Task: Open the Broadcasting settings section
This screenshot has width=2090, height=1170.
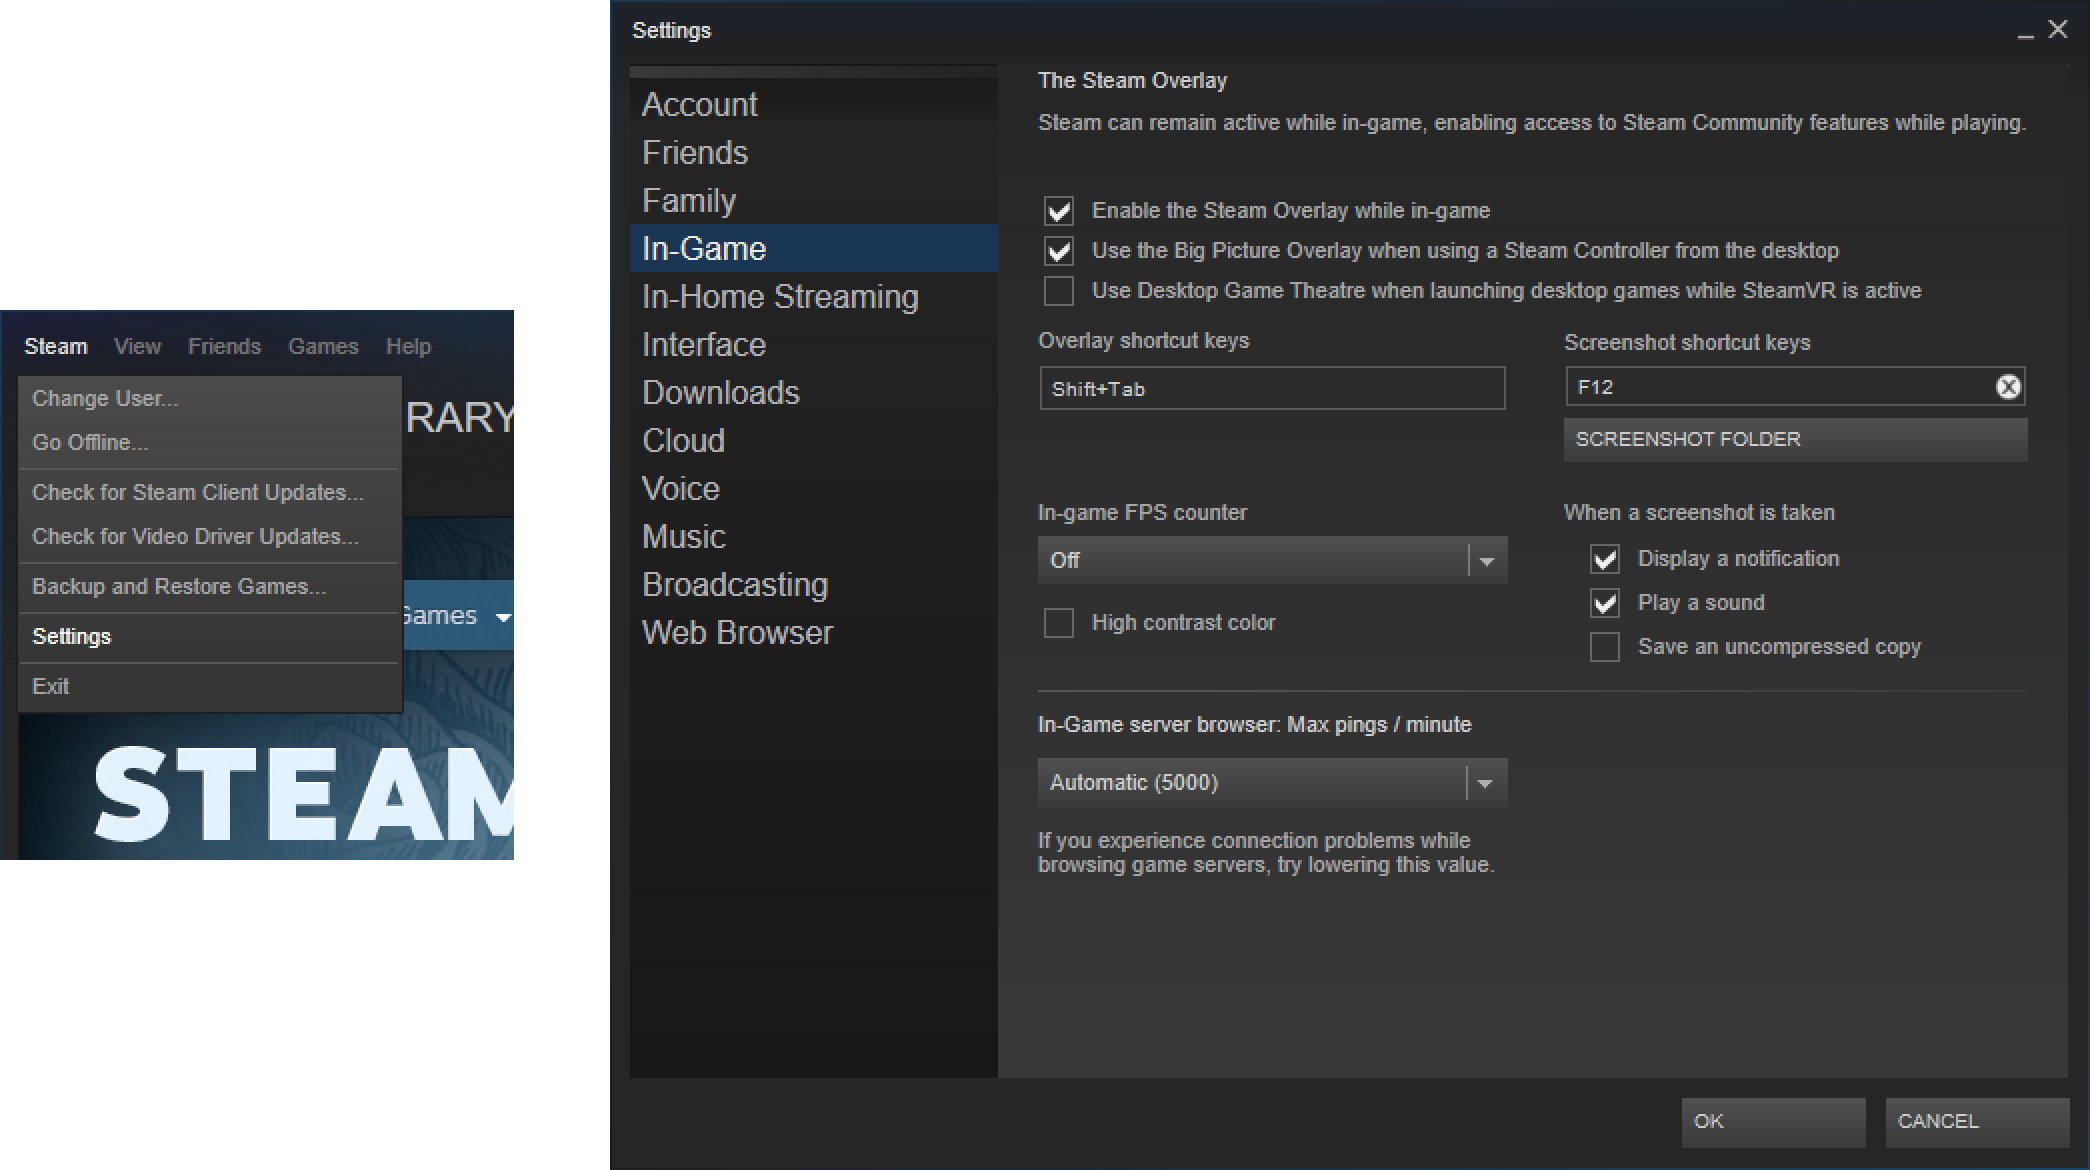Action: pyautogui.click(x=734, y=583)
